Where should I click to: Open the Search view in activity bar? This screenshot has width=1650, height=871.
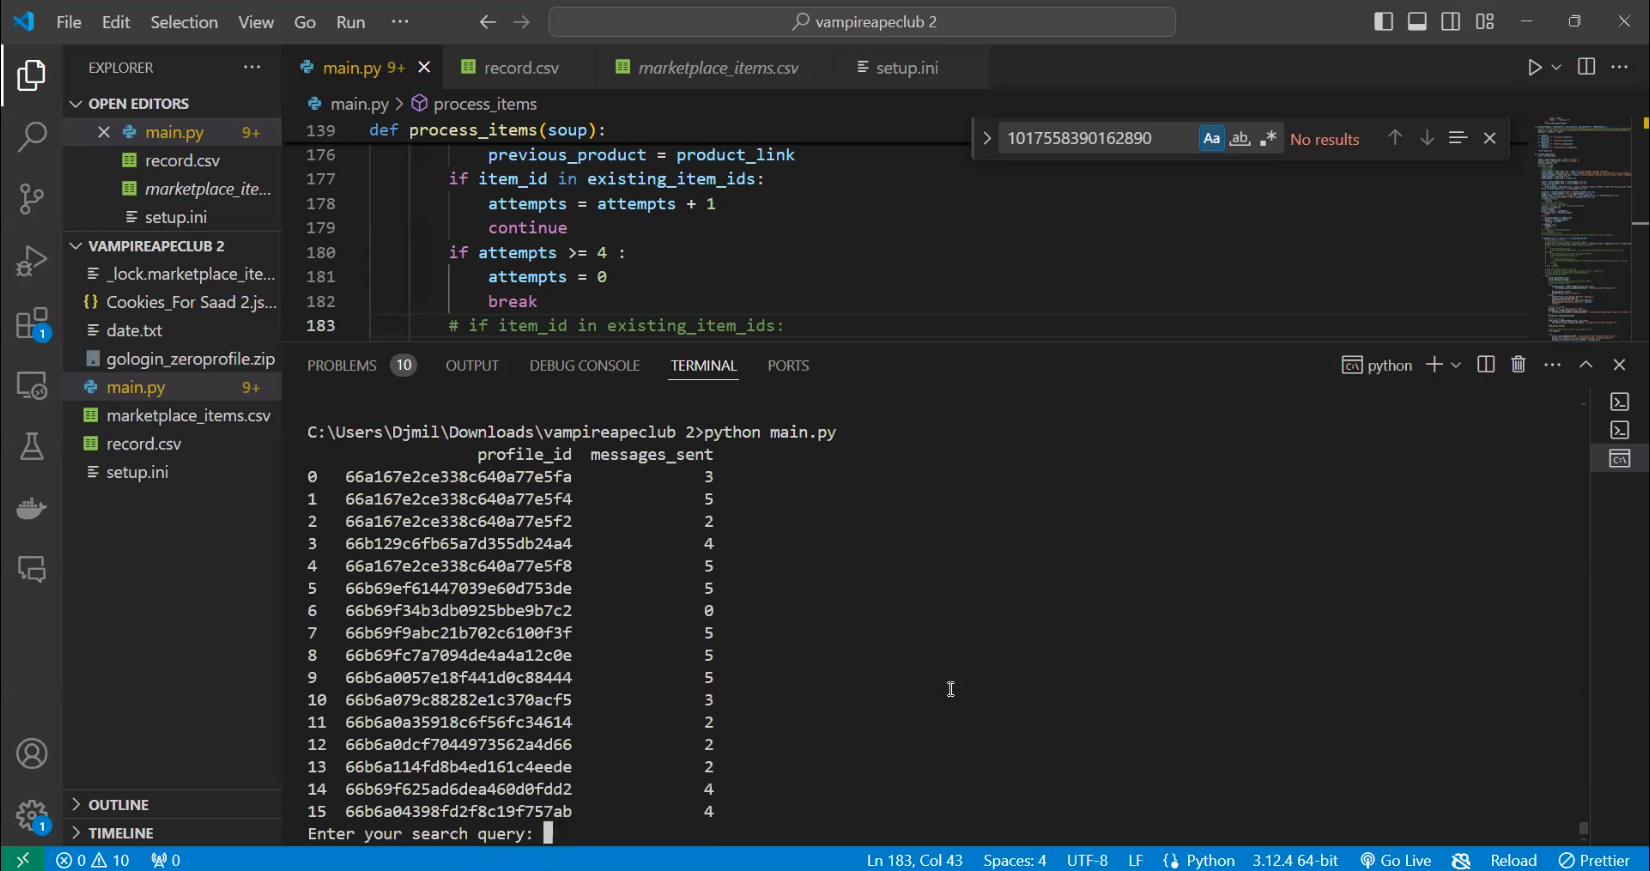coord(32,136)
